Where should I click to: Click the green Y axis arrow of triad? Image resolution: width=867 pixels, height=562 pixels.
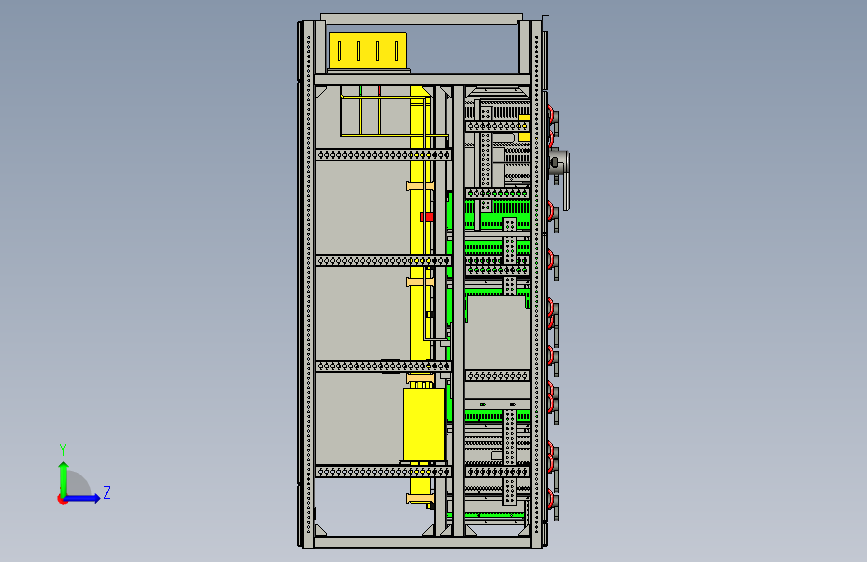tap(64, 478)
